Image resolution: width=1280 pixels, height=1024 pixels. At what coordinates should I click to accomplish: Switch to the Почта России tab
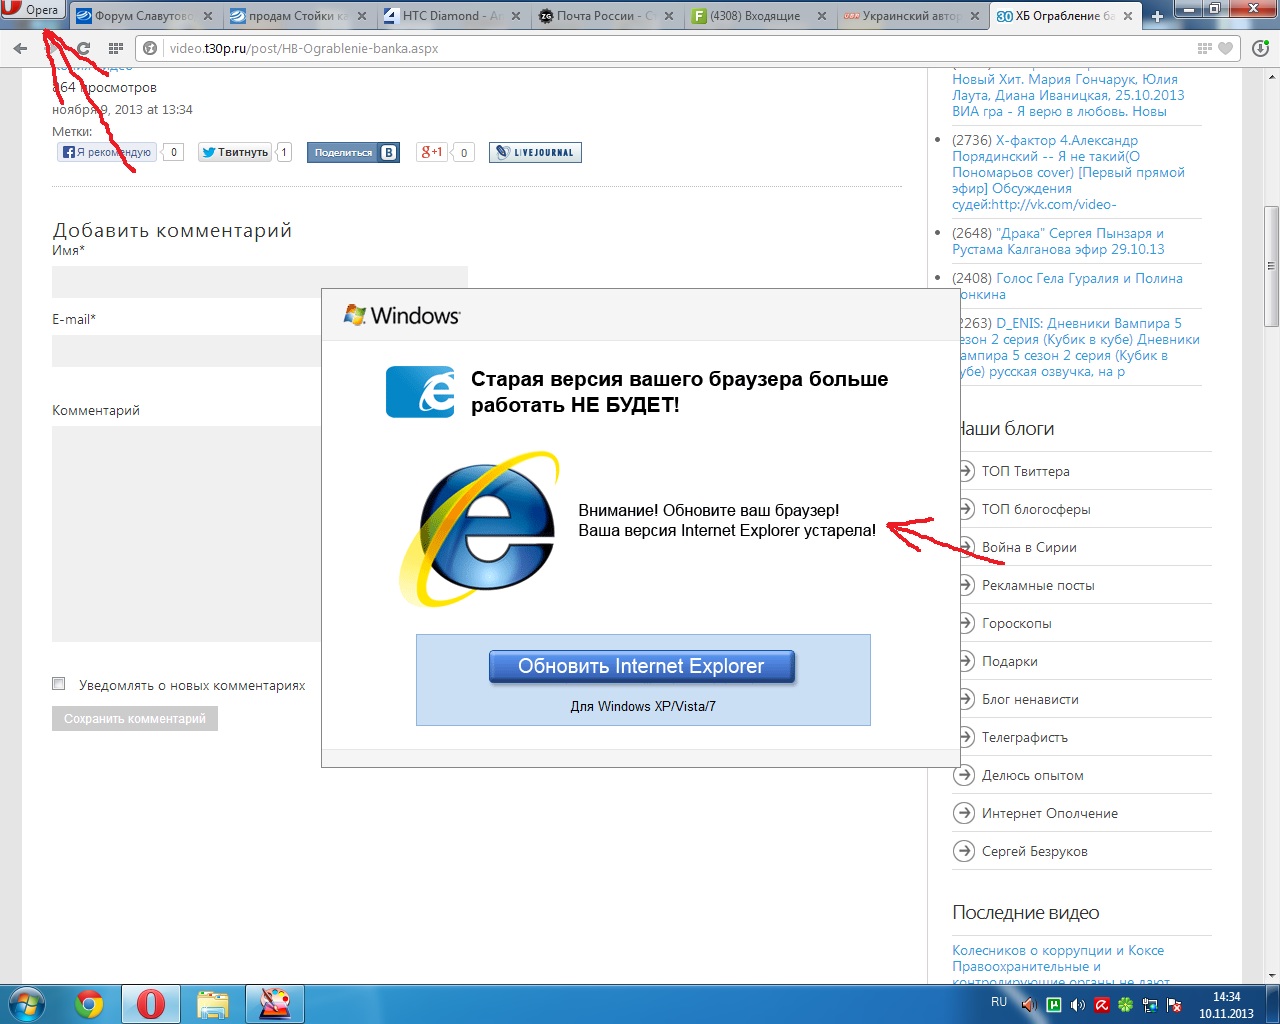pos(606,16)
